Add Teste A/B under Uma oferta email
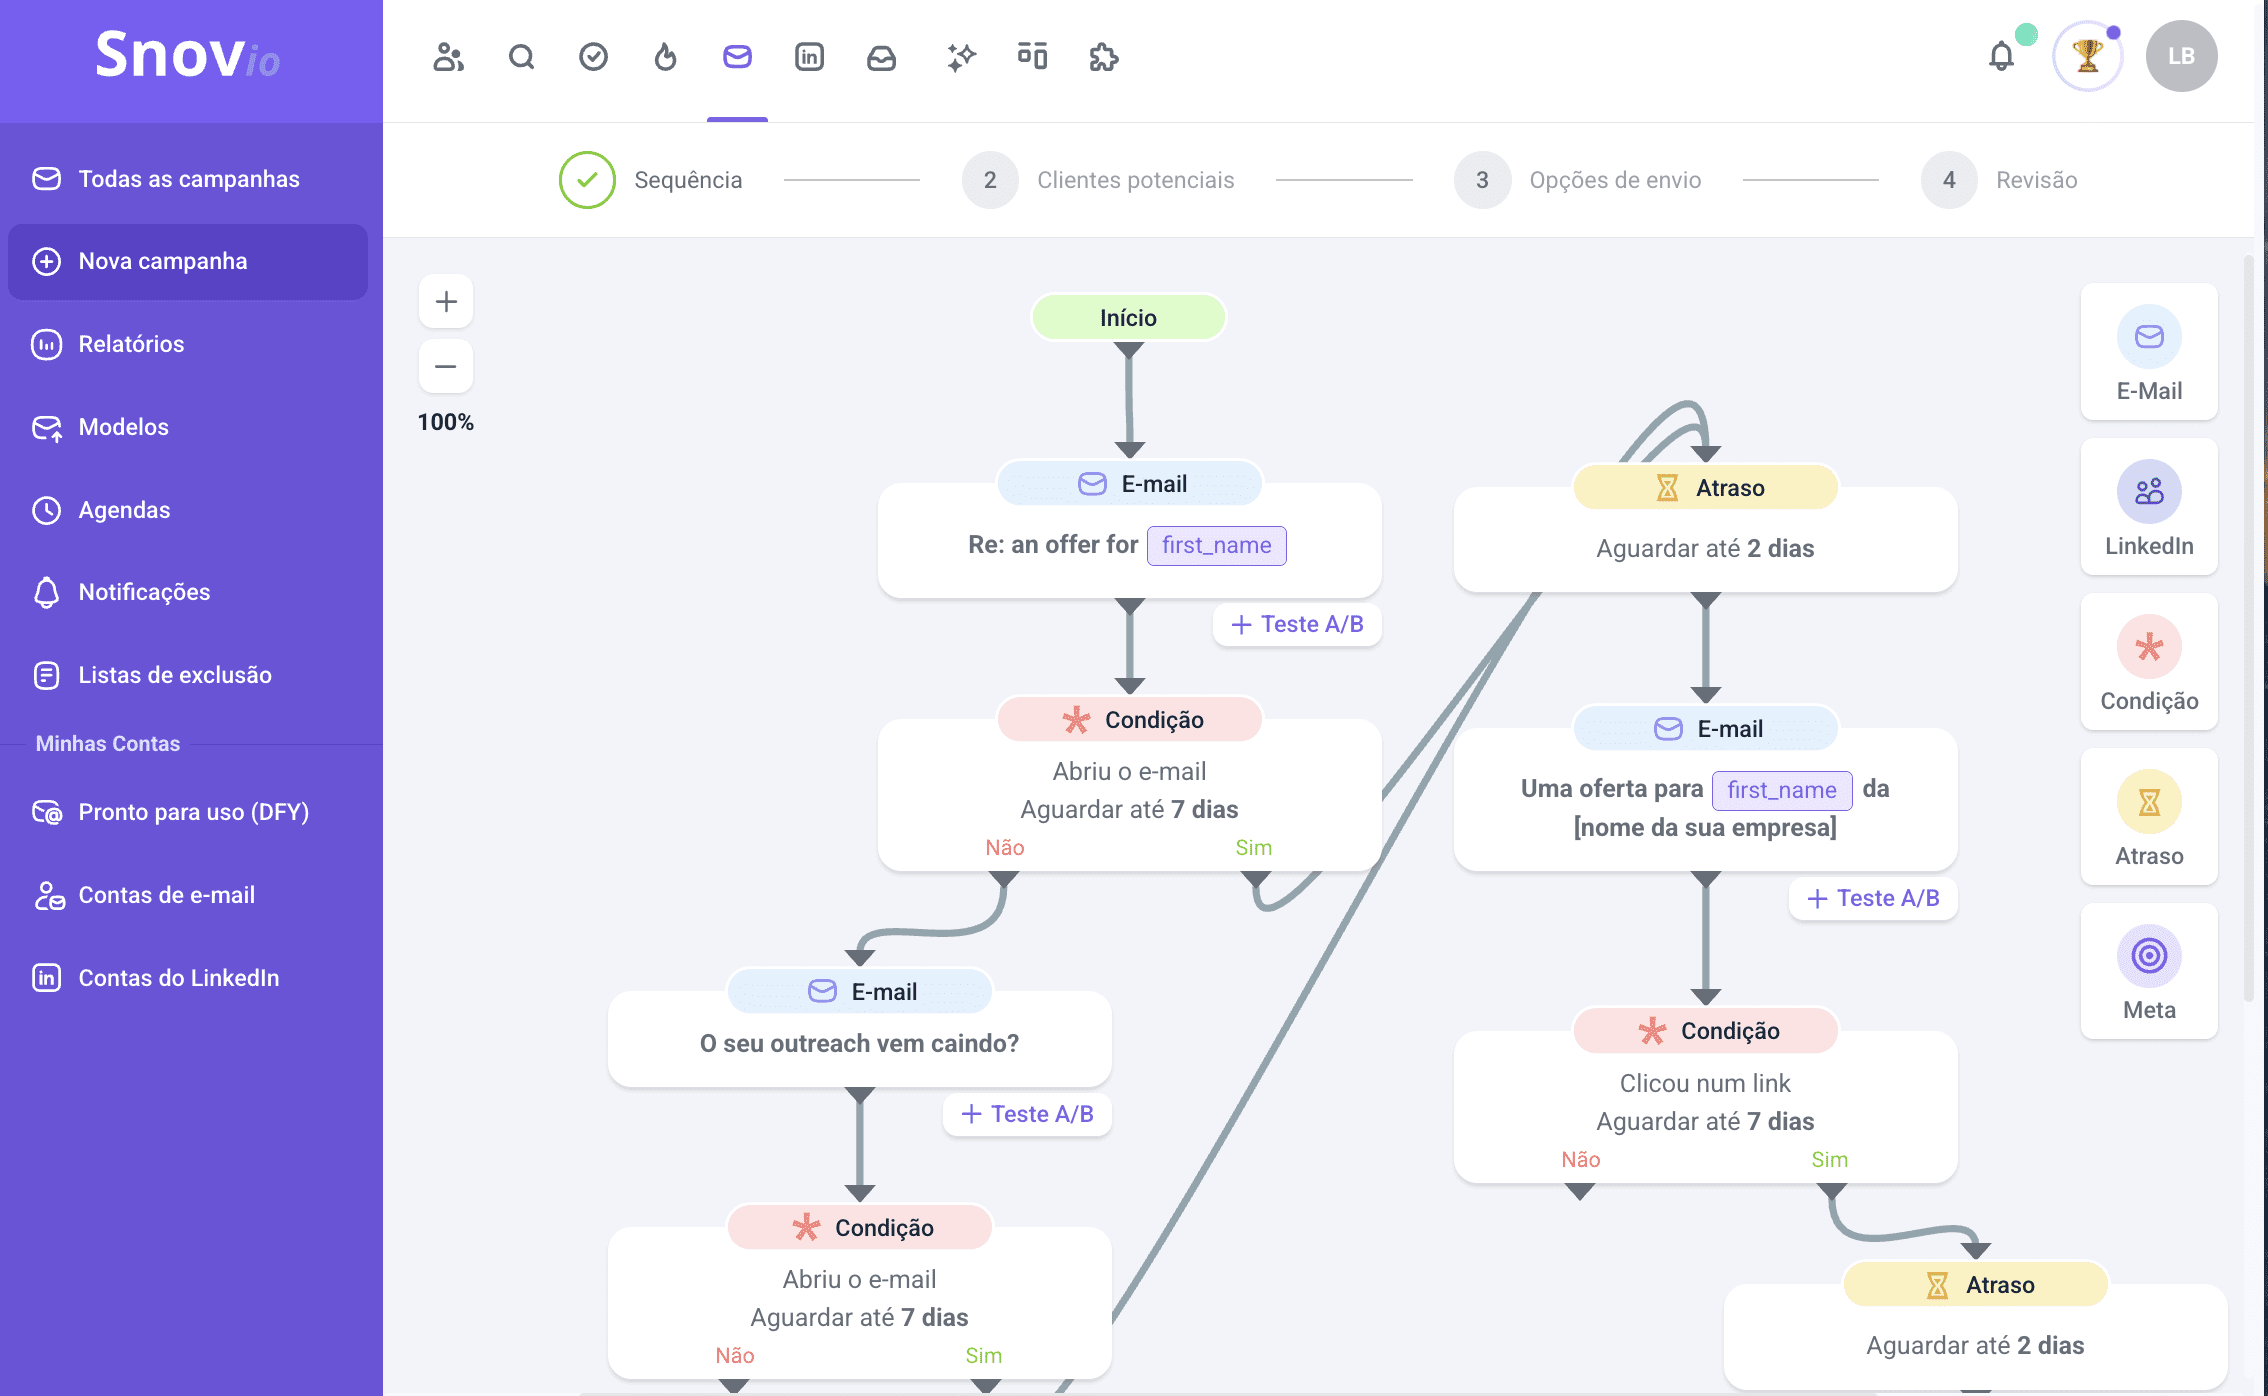This screenshot has width=2268, height=1396. coord(1873,898)
